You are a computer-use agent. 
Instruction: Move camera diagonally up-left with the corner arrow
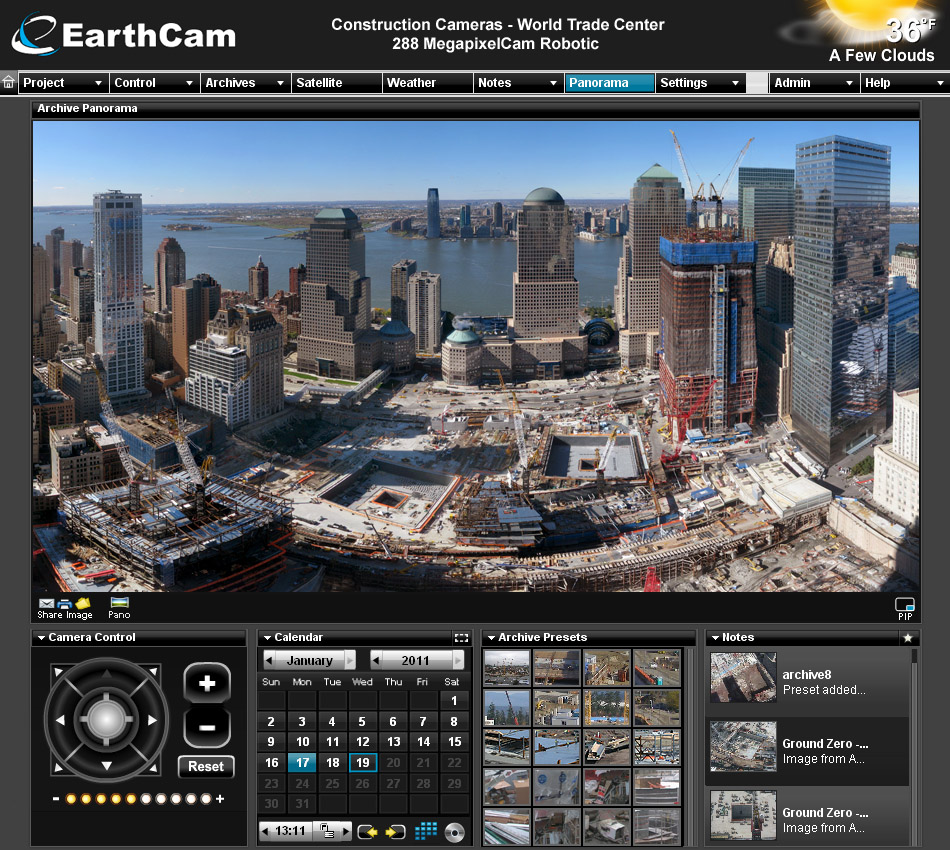[x=58, y=672]
